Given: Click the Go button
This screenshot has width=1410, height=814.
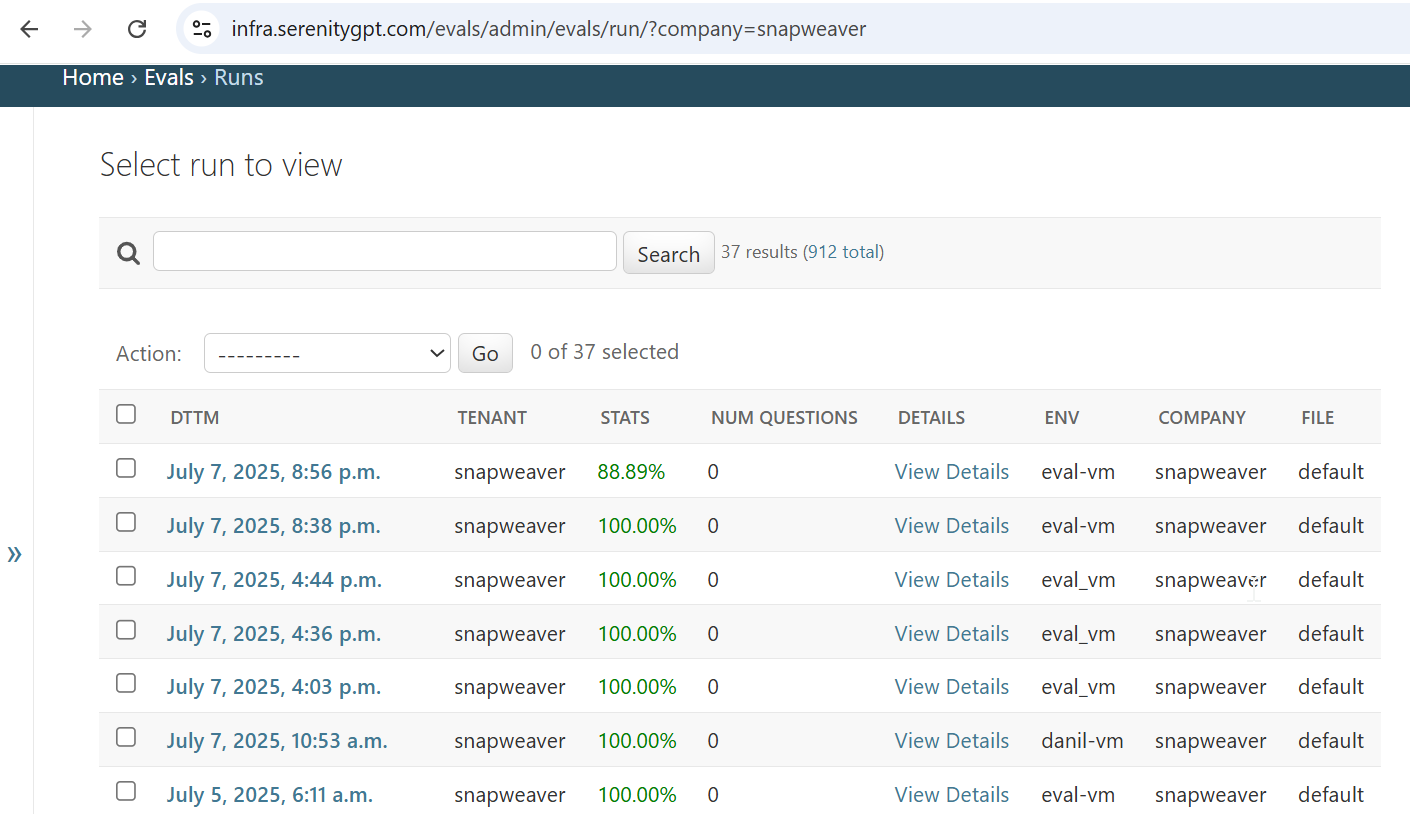Looking at the screenshot, I should point(485,353).
